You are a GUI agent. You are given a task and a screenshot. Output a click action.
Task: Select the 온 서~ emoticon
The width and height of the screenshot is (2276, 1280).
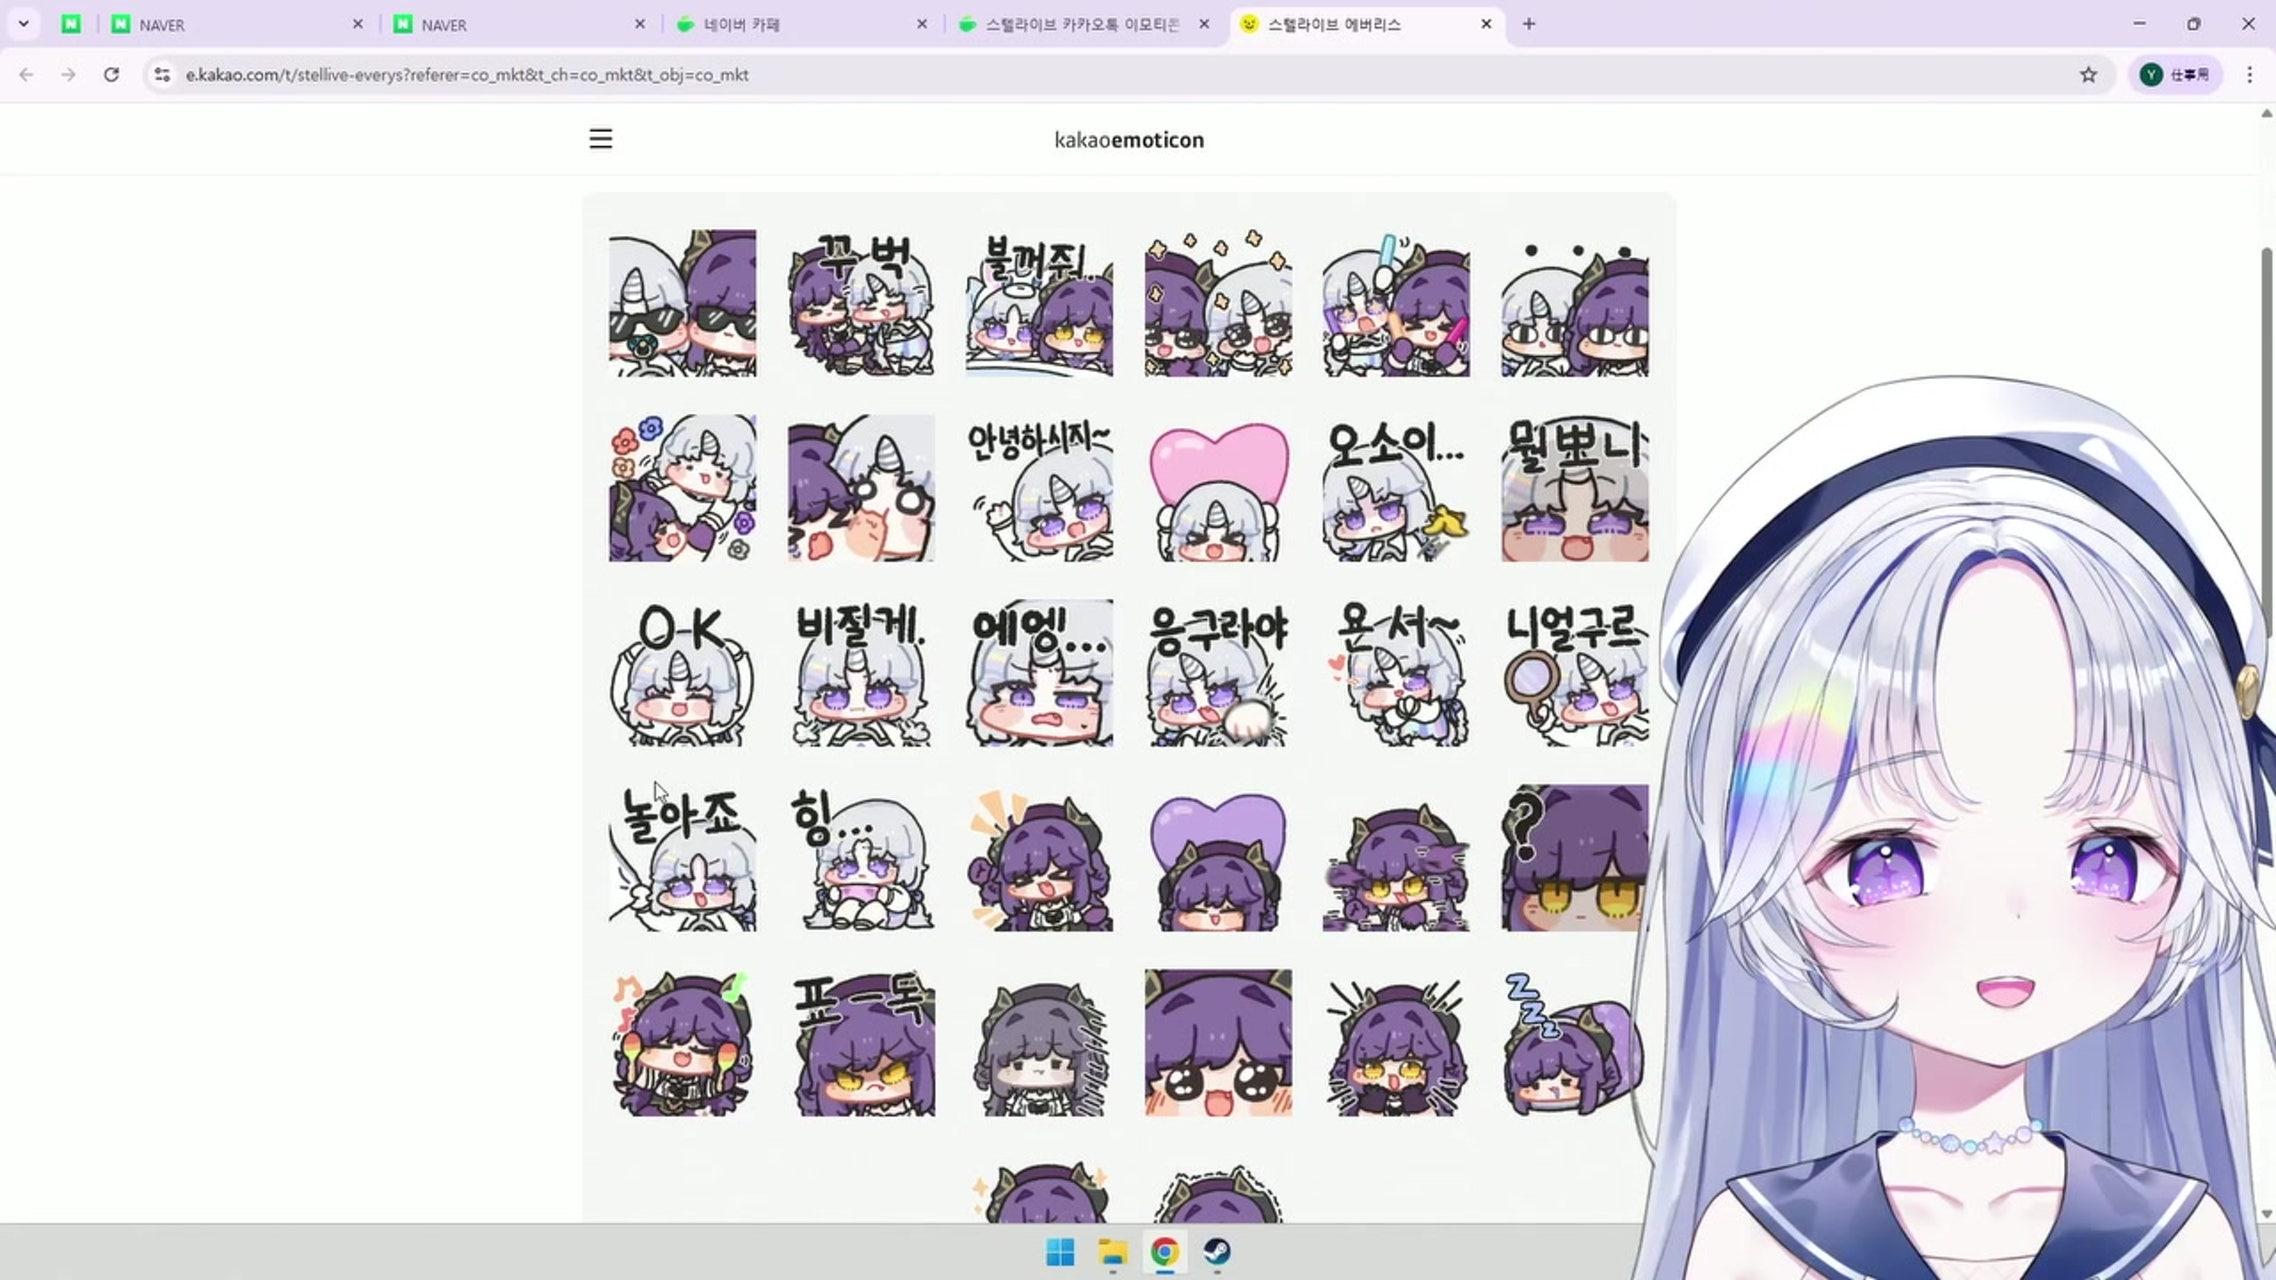point(1396,673)
